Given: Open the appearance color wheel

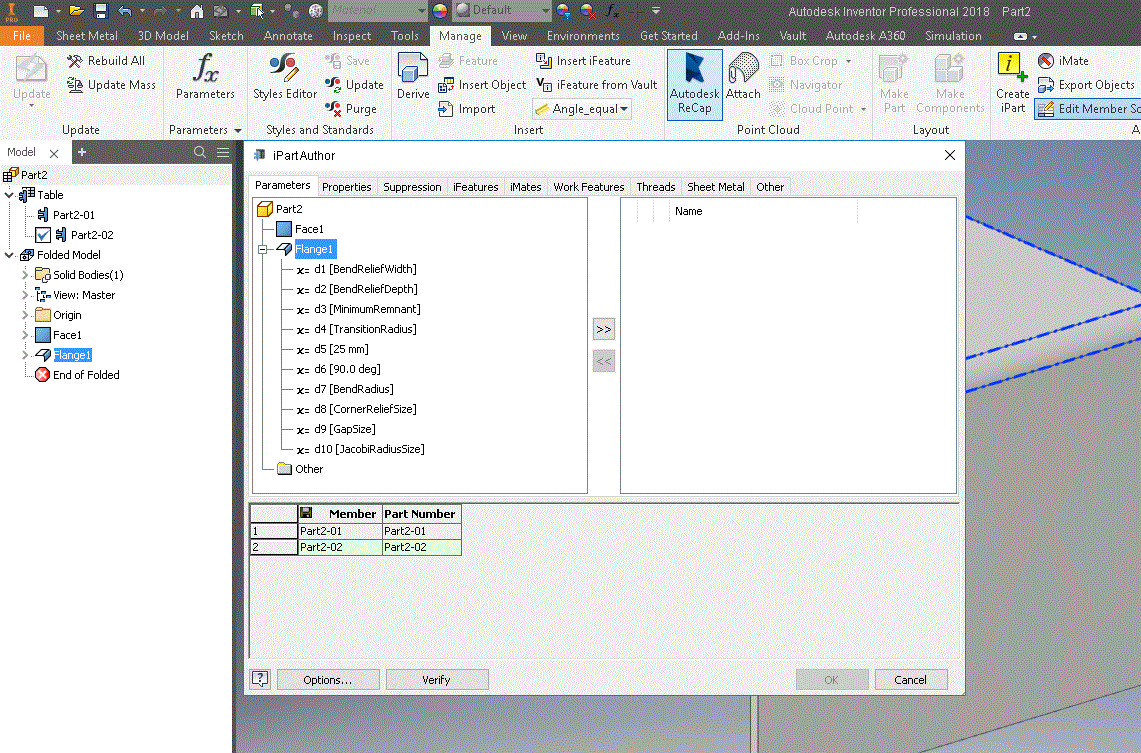Looking at the screenshot, I should (440, 11).
